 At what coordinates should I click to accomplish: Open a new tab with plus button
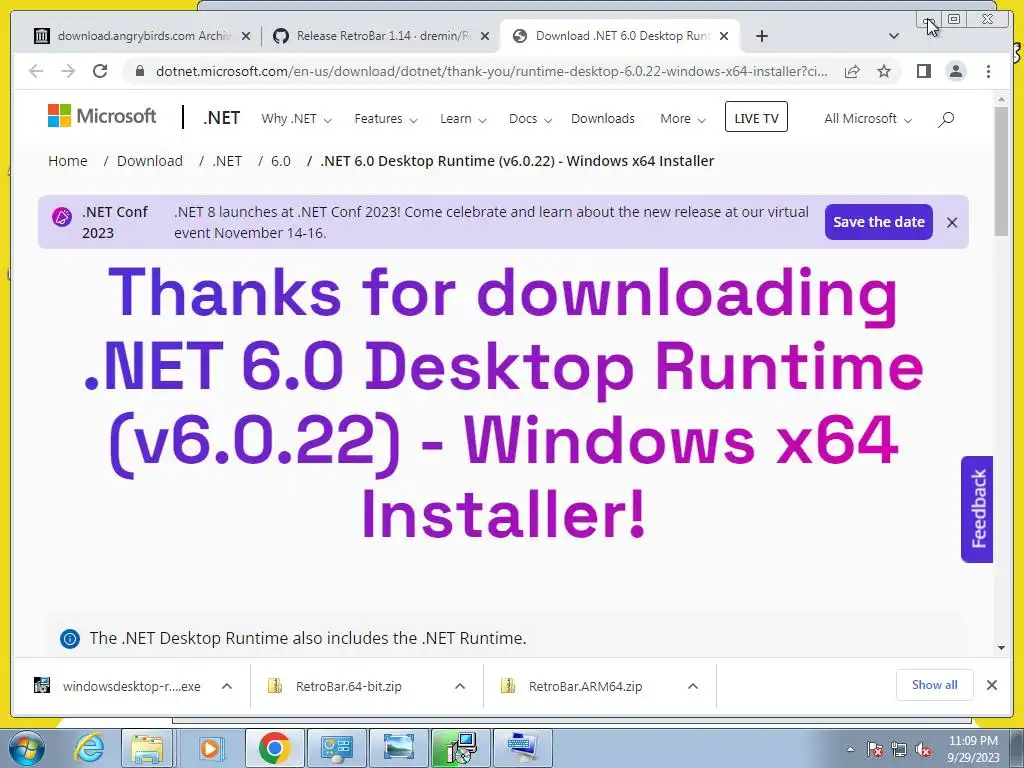761,36
